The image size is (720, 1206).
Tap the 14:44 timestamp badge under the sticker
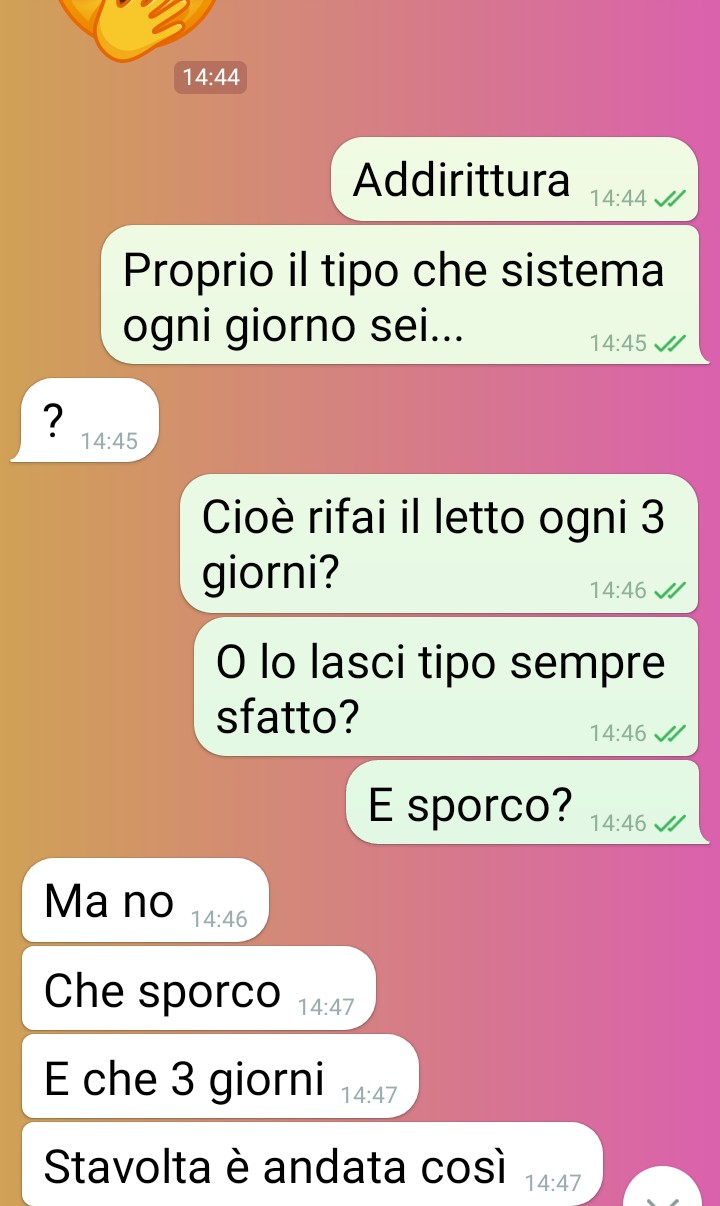pos(210,77)
